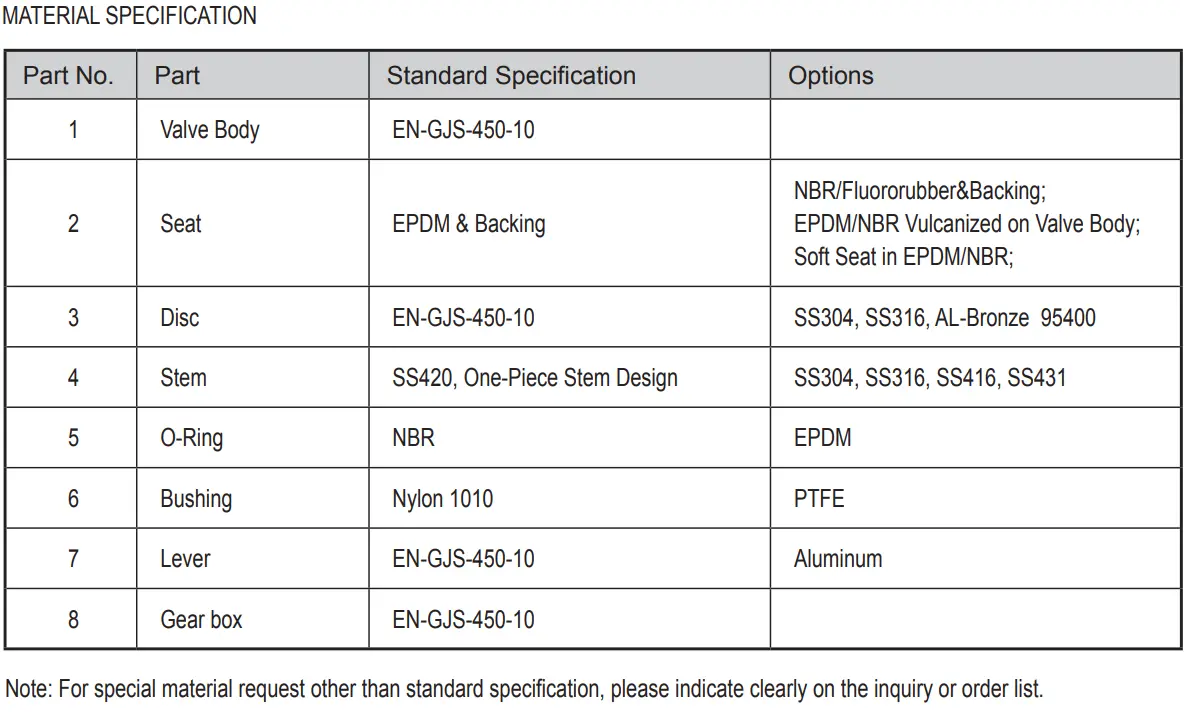Screen dimensions: 1187x712
Task: Select the "Lever" part cell
Action: [186, 558]
